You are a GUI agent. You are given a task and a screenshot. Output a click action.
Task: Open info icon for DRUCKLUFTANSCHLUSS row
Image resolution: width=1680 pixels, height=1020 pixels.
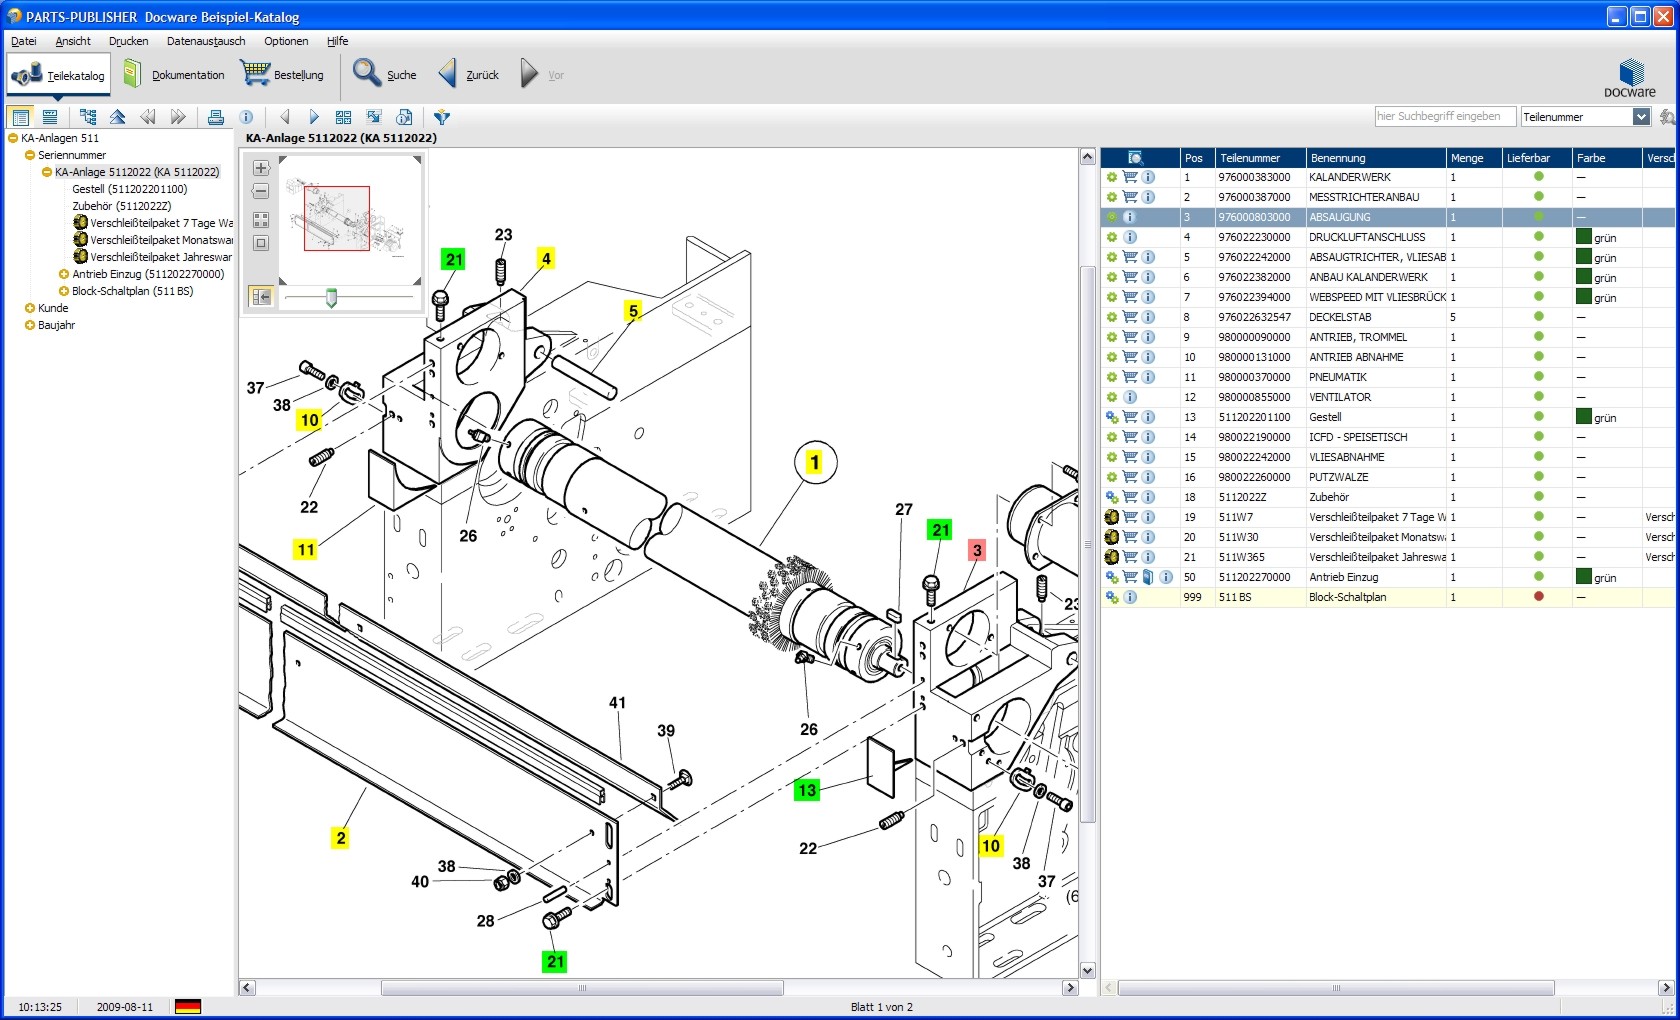1130,237
